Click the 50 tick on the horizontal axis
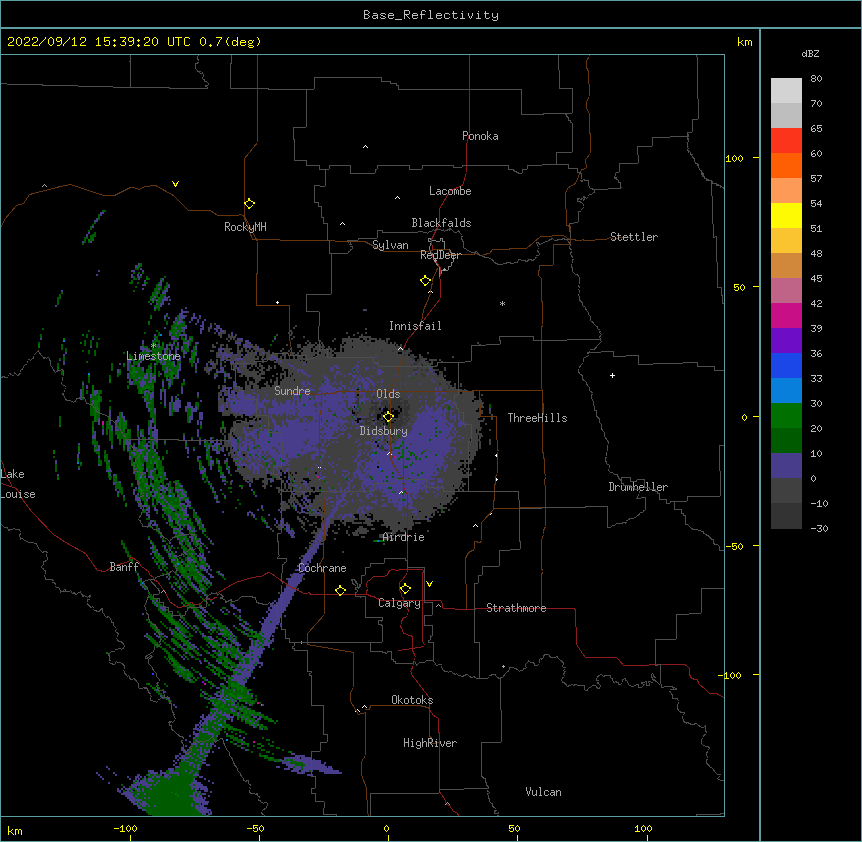 pyautogui.click(x=514, y=829)
